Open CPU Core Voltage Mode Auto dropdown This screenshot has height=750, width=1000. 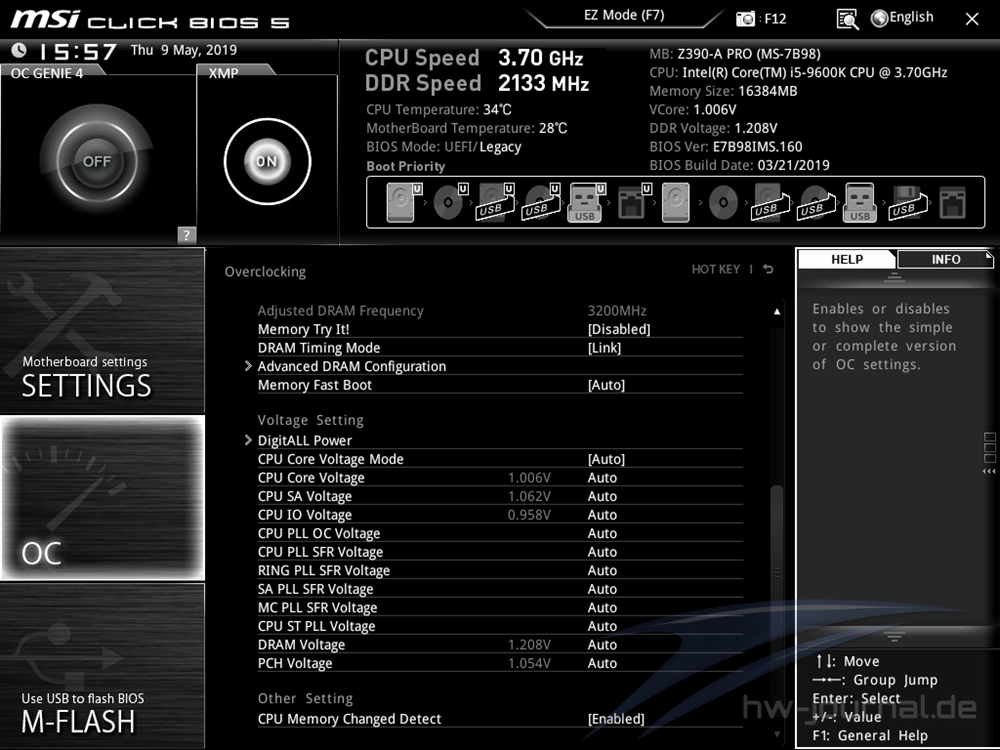[x=606, y=459]
